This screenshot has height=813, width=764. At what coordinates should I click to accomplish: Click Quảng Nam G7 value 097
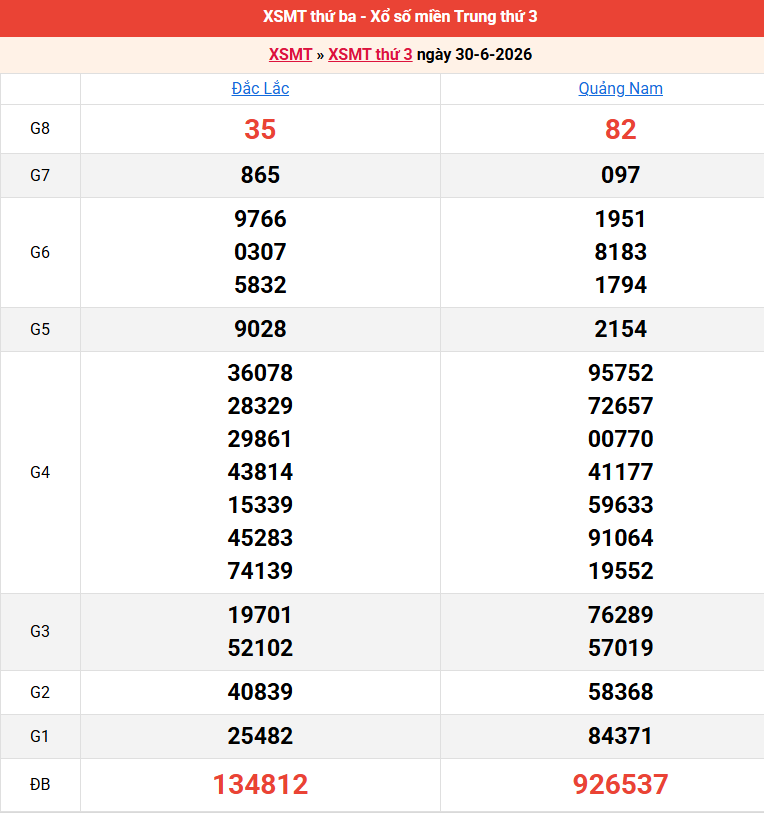click(620, 175)
